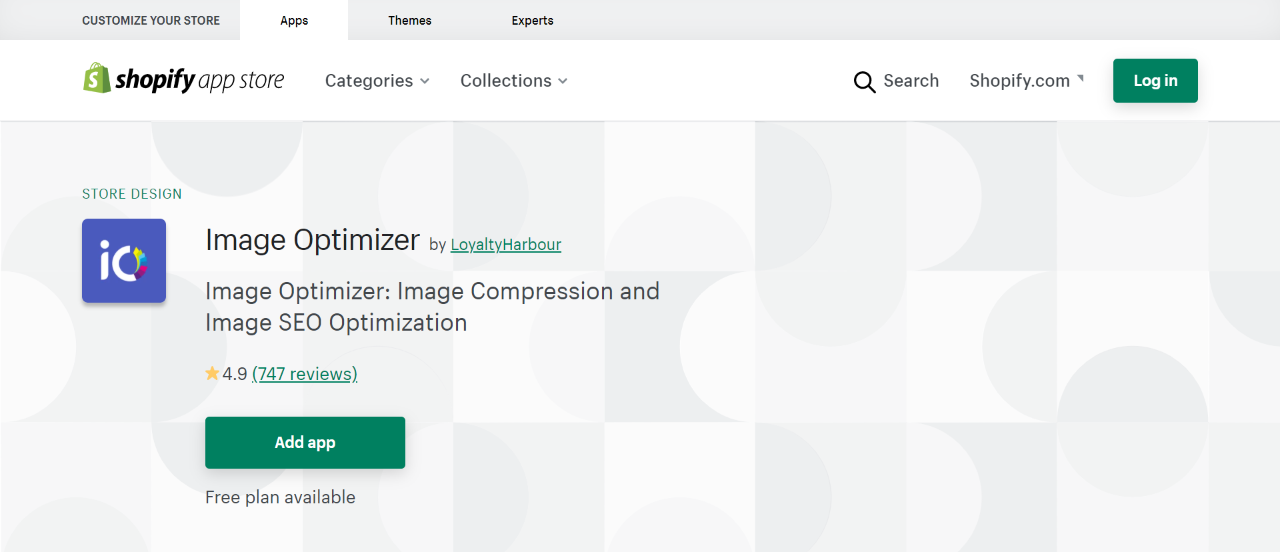This screenshot has width=1280, height=552.
Task: Click the Image Optimizer app icon
Action: (124, 261)
